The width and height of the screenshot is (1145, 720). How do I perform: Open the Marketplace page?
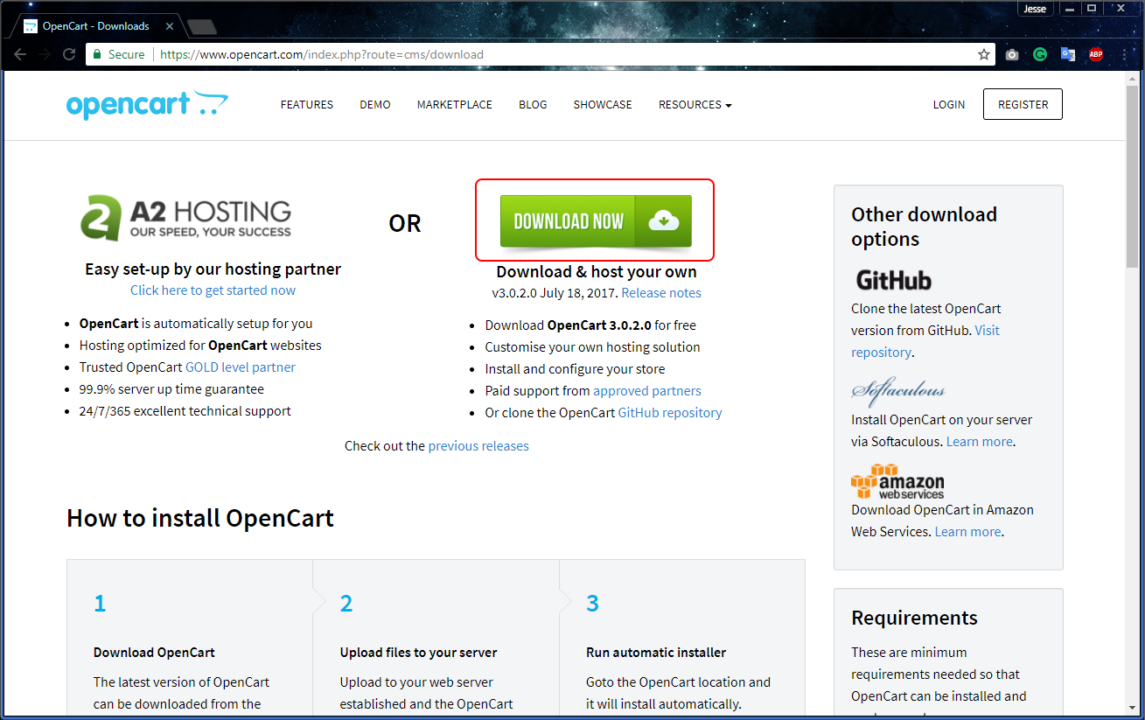(454, 104)
